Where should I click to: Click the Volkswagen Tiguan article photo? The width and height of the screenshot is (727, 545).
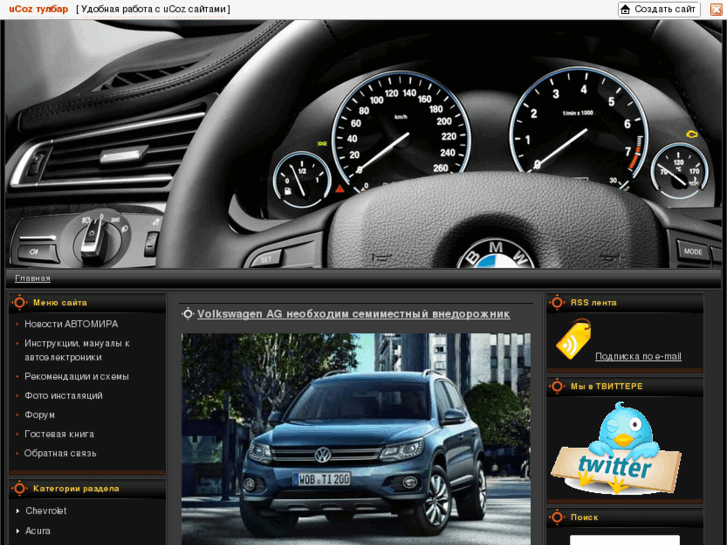click(x=356, y=439)
